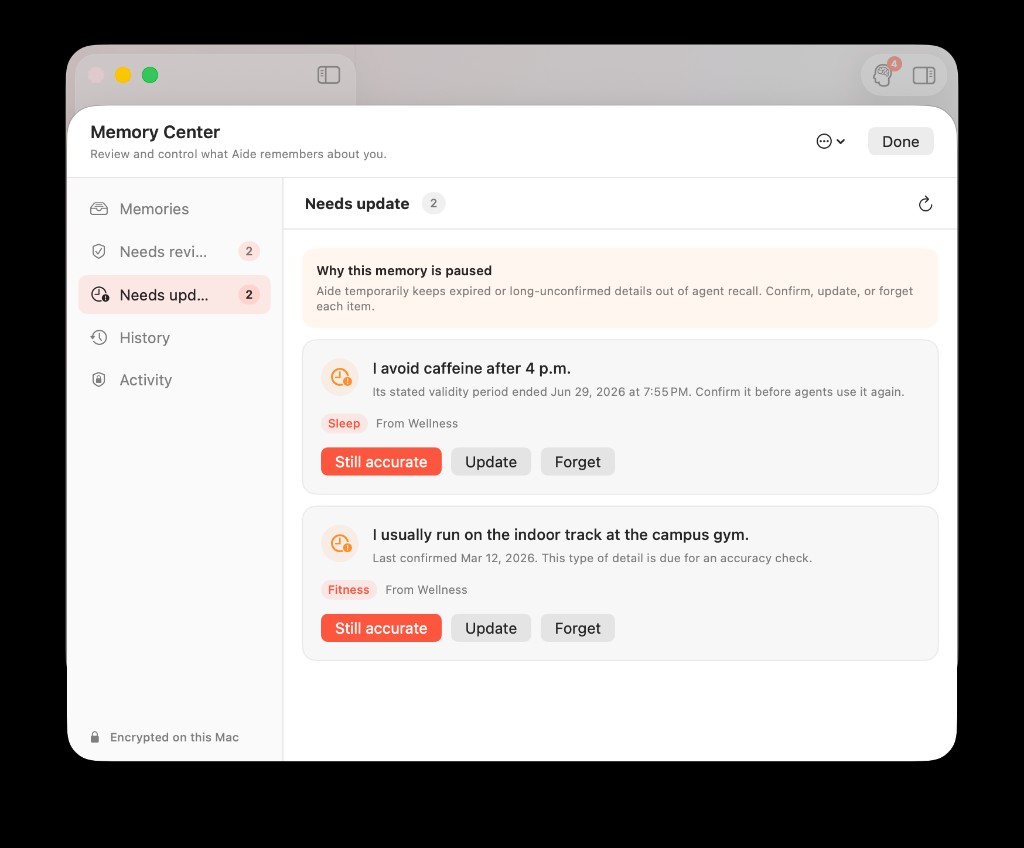Open the Memories section
This screenshot has height=848, width=1024.
(174, 209)
